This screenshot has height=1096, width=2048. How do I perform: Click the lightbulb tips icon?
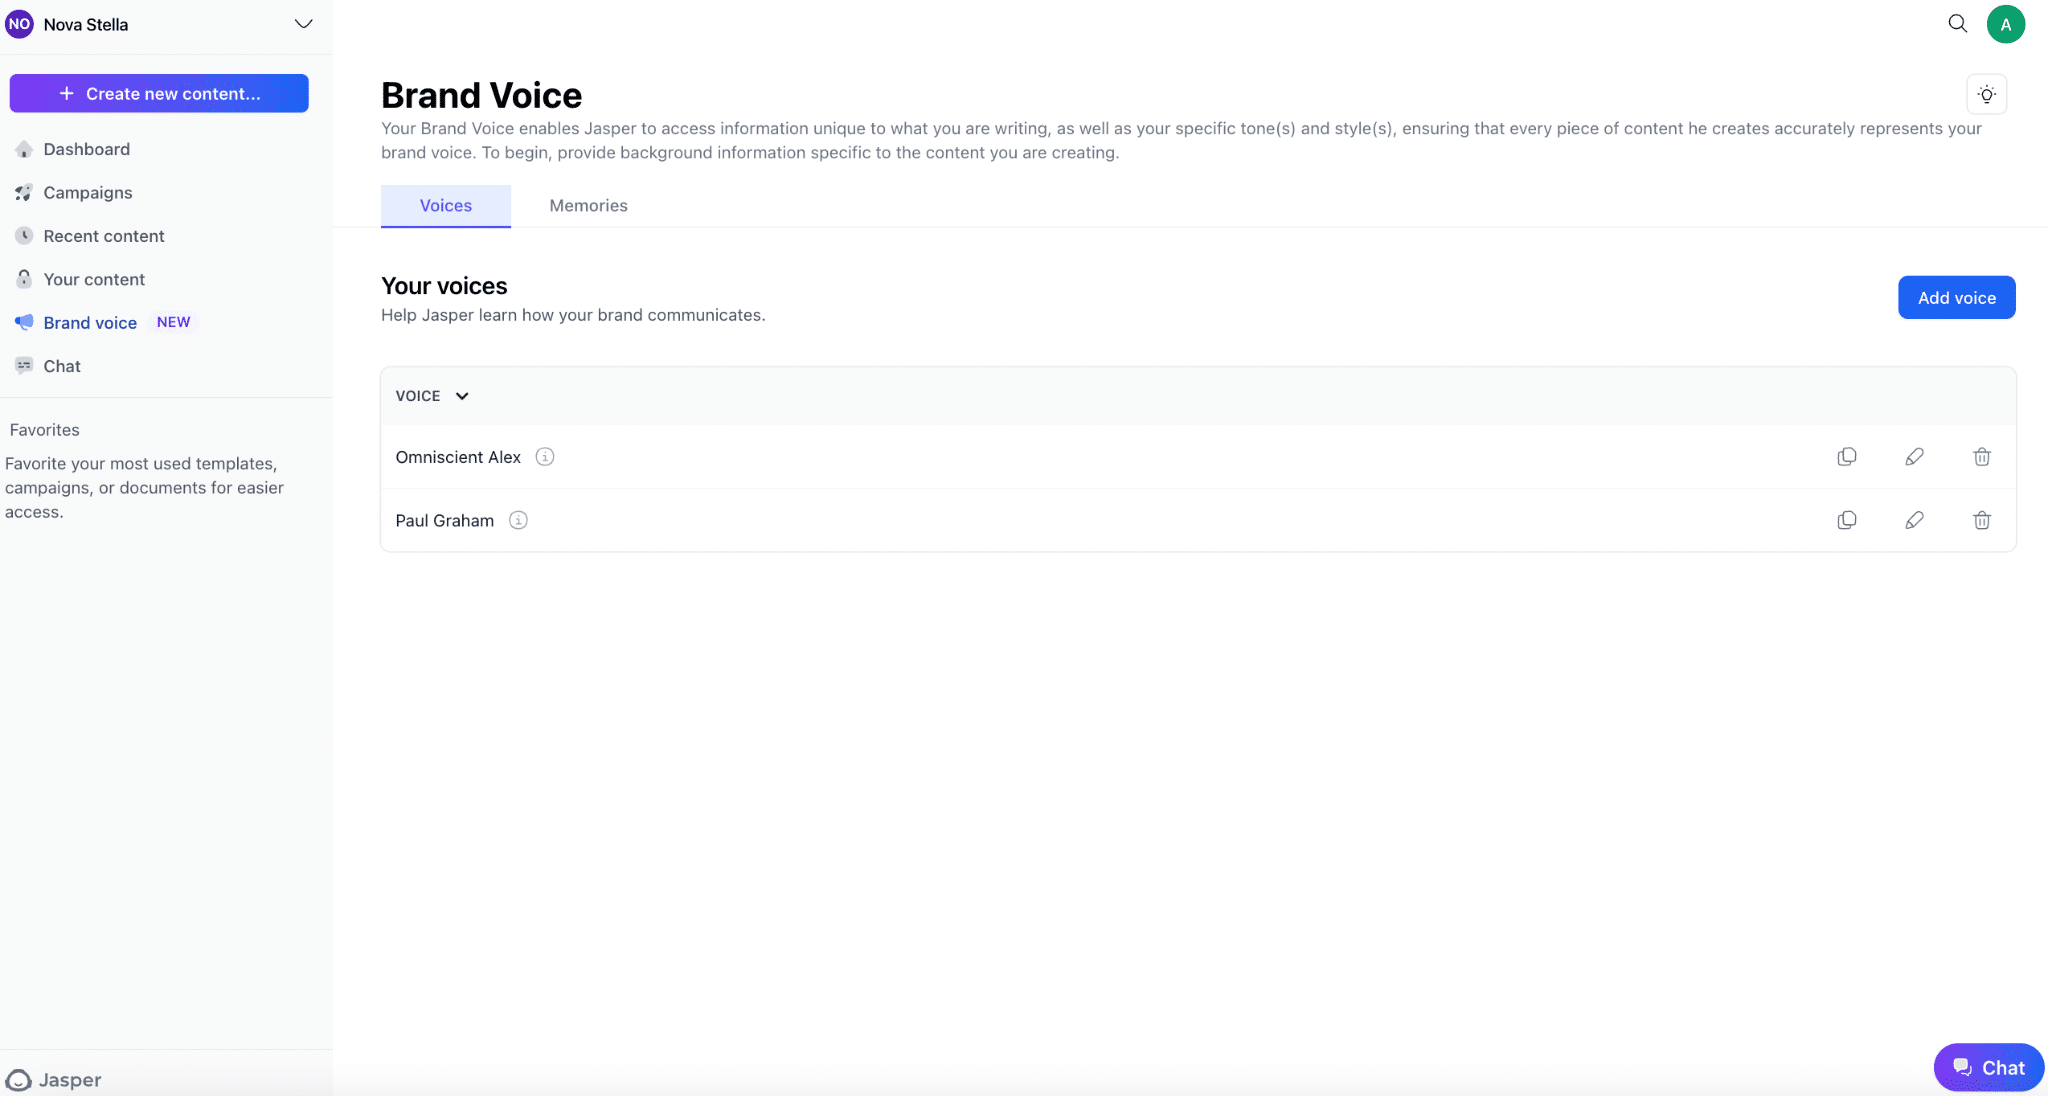[x=1986, y=95]
